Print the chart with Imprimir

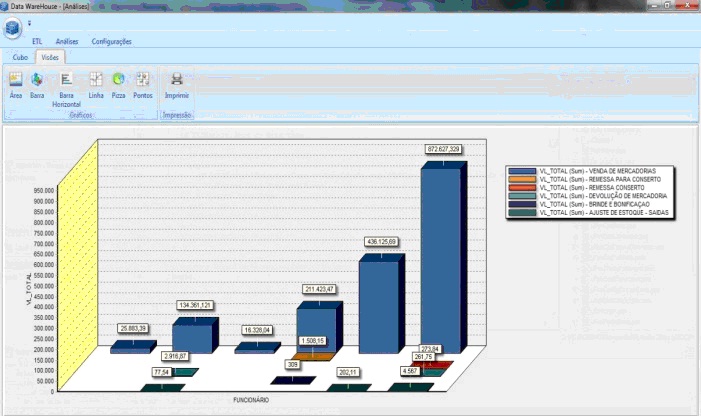tap(177, 83)
